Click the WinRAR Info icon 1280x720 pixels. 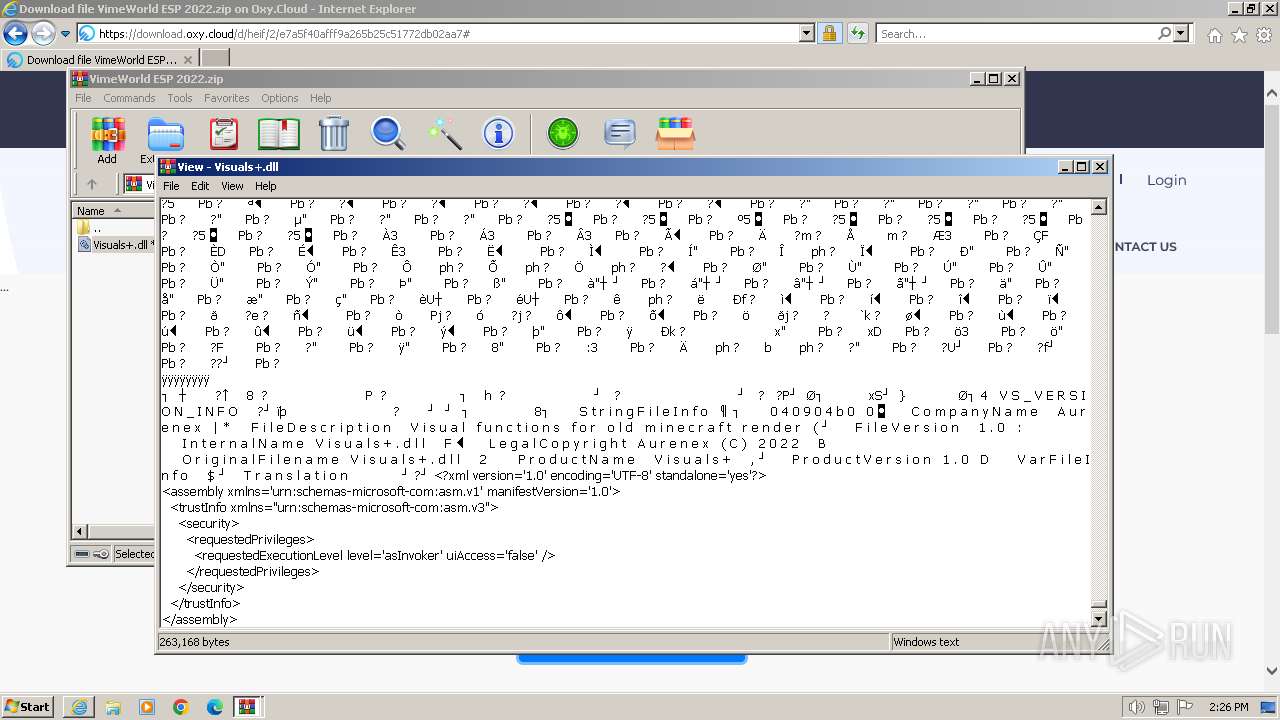tap(498, 133)
